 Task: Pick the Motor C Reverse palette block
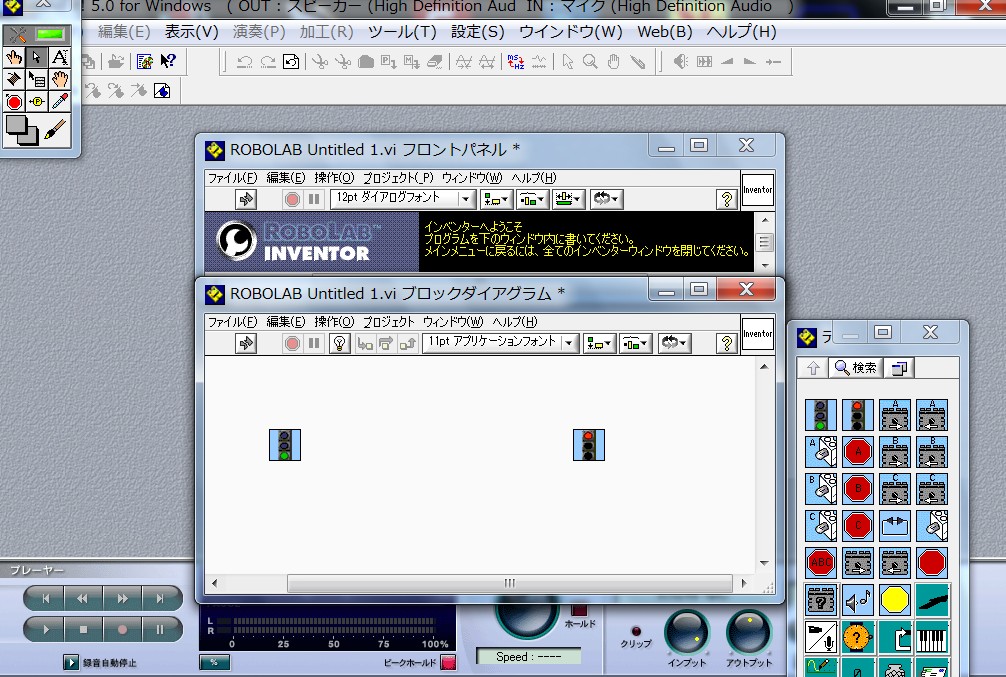932,489
